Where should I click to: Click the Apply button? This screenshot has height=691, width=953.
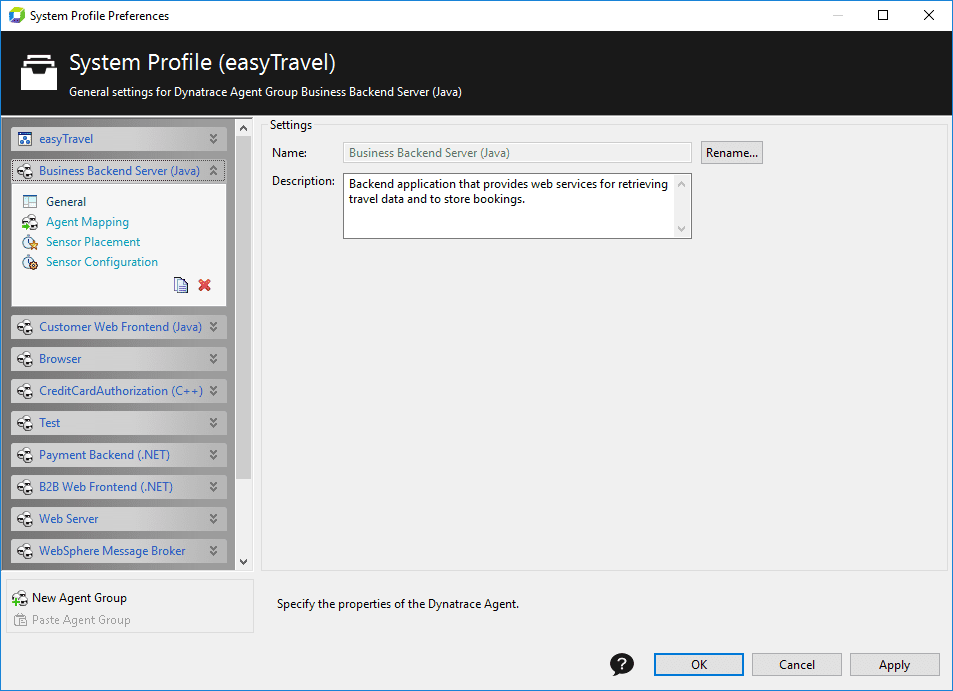click(895, 664)
